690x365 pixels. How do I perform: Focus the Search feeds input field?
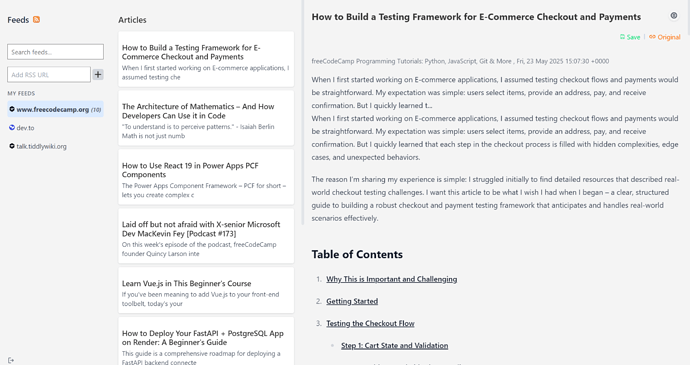(55, 52)
